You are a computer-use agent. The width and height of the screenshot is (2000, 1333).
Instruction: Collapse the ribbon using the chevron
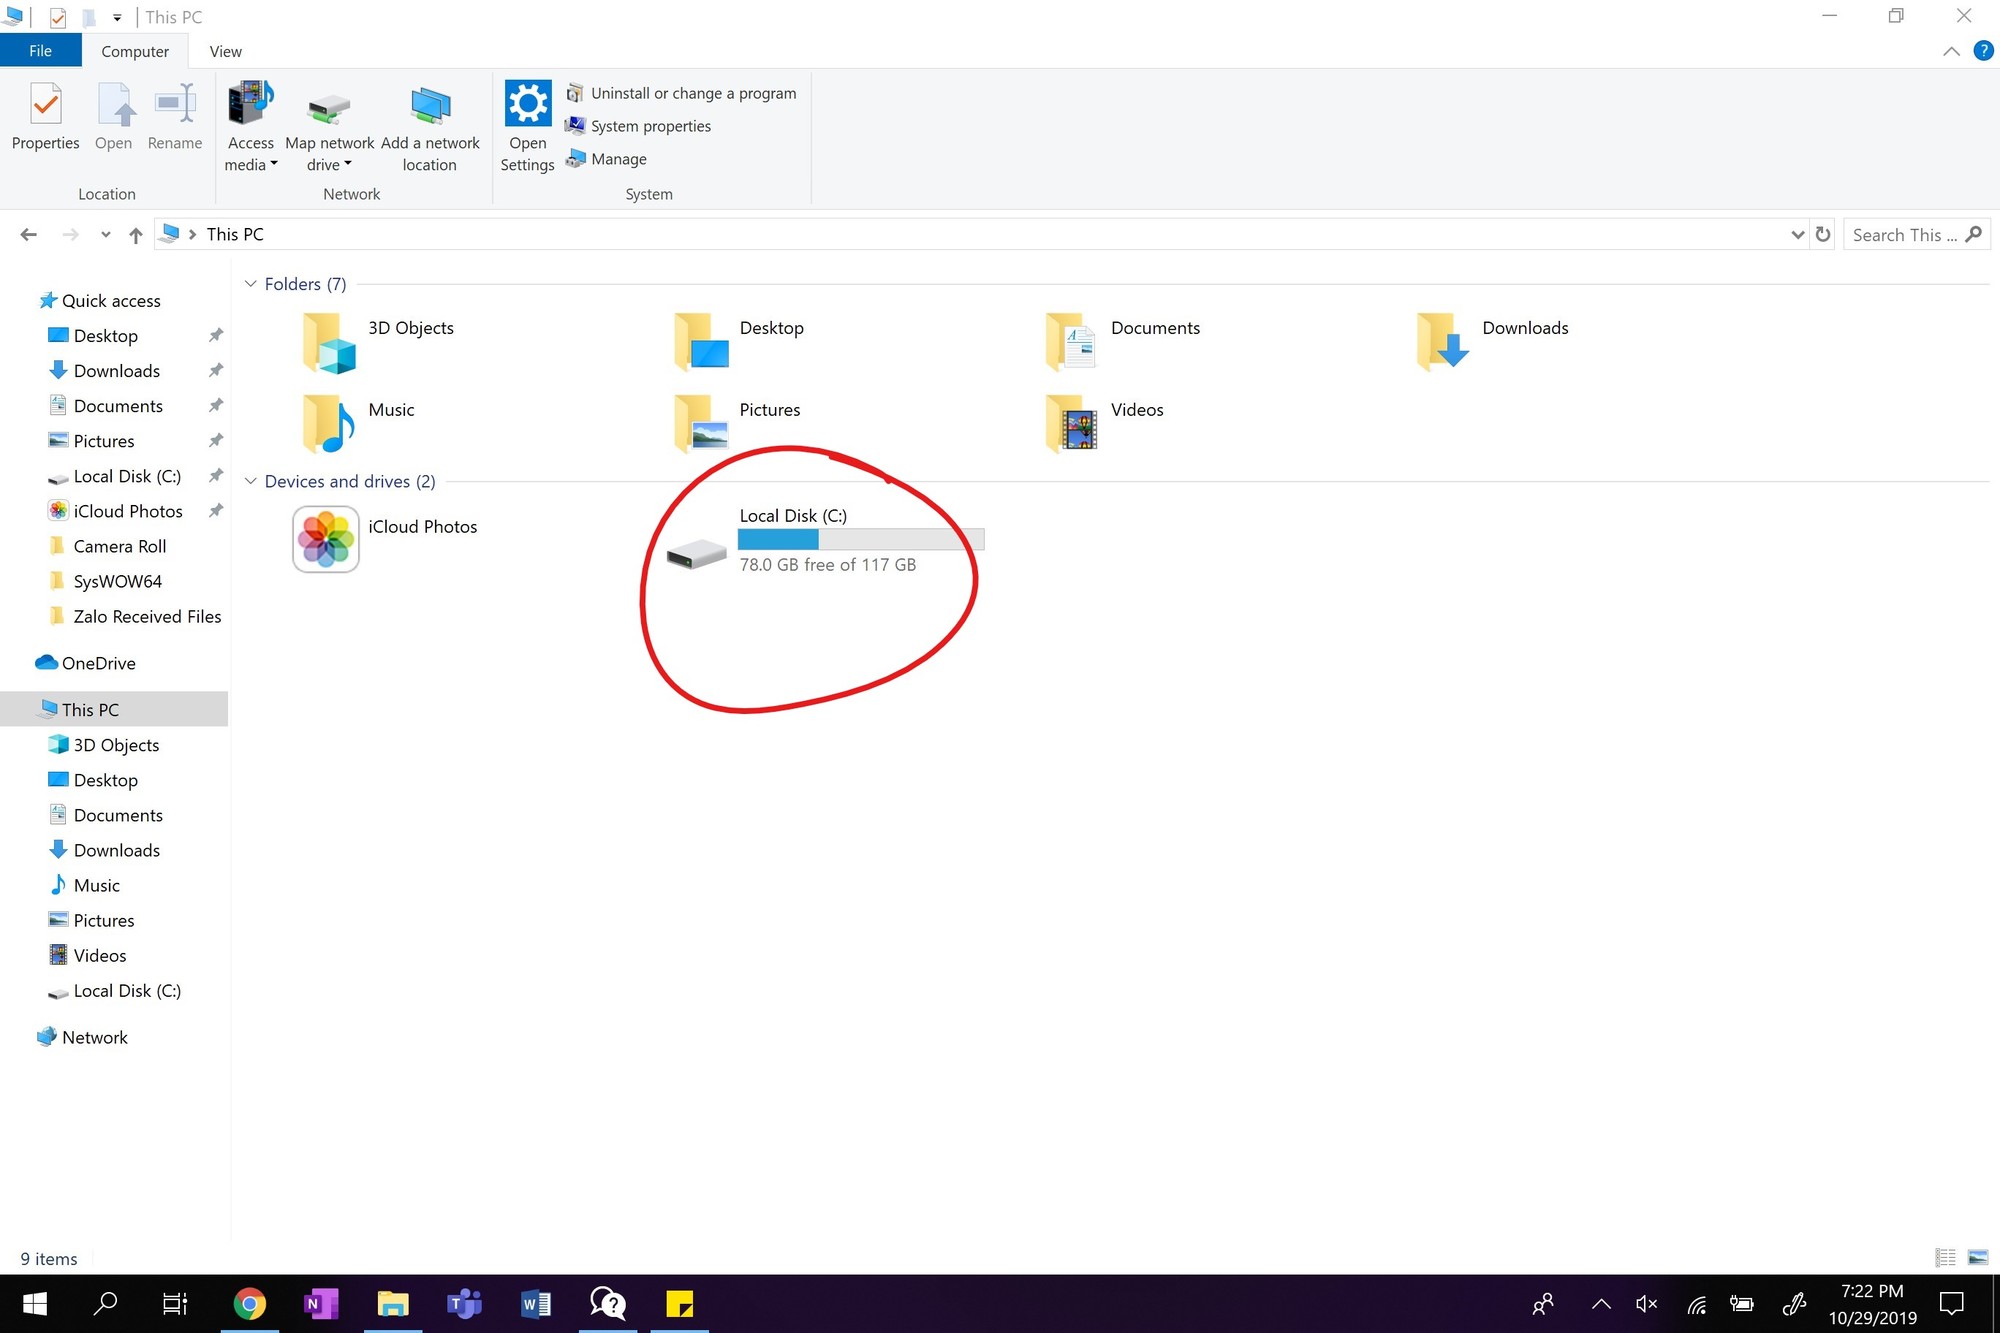tap(1951, 51)
